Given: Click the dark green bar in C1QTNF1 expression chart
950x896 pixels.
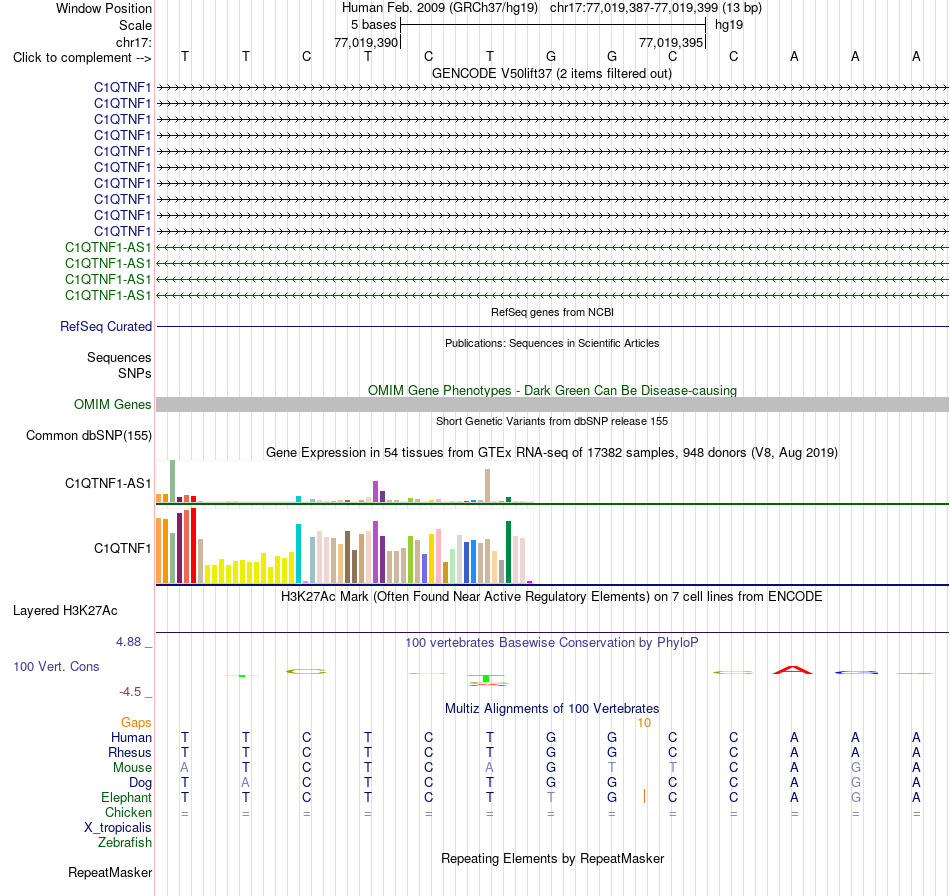Looking at the screenshot, I should (508, 552).
